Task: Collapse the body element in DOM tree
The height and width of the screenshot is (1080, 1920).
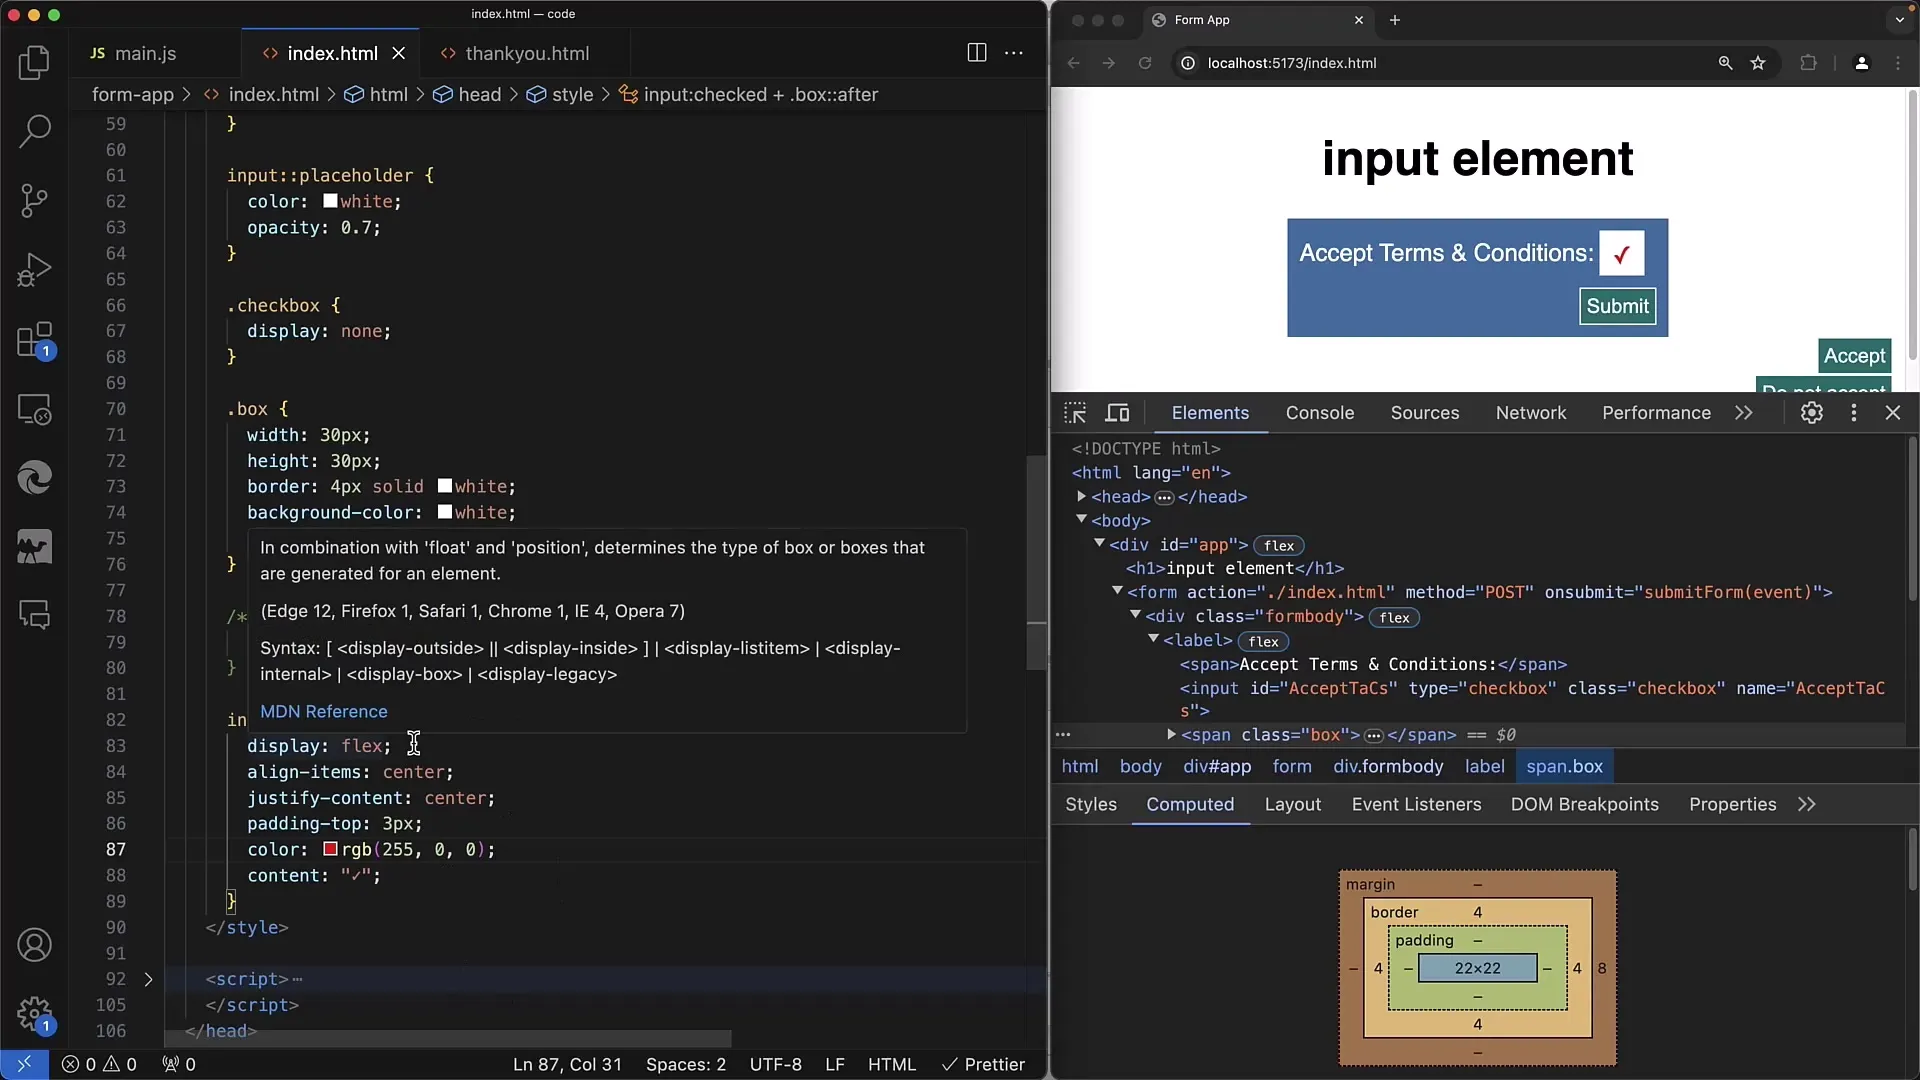Action: (x=1081, y=520)
